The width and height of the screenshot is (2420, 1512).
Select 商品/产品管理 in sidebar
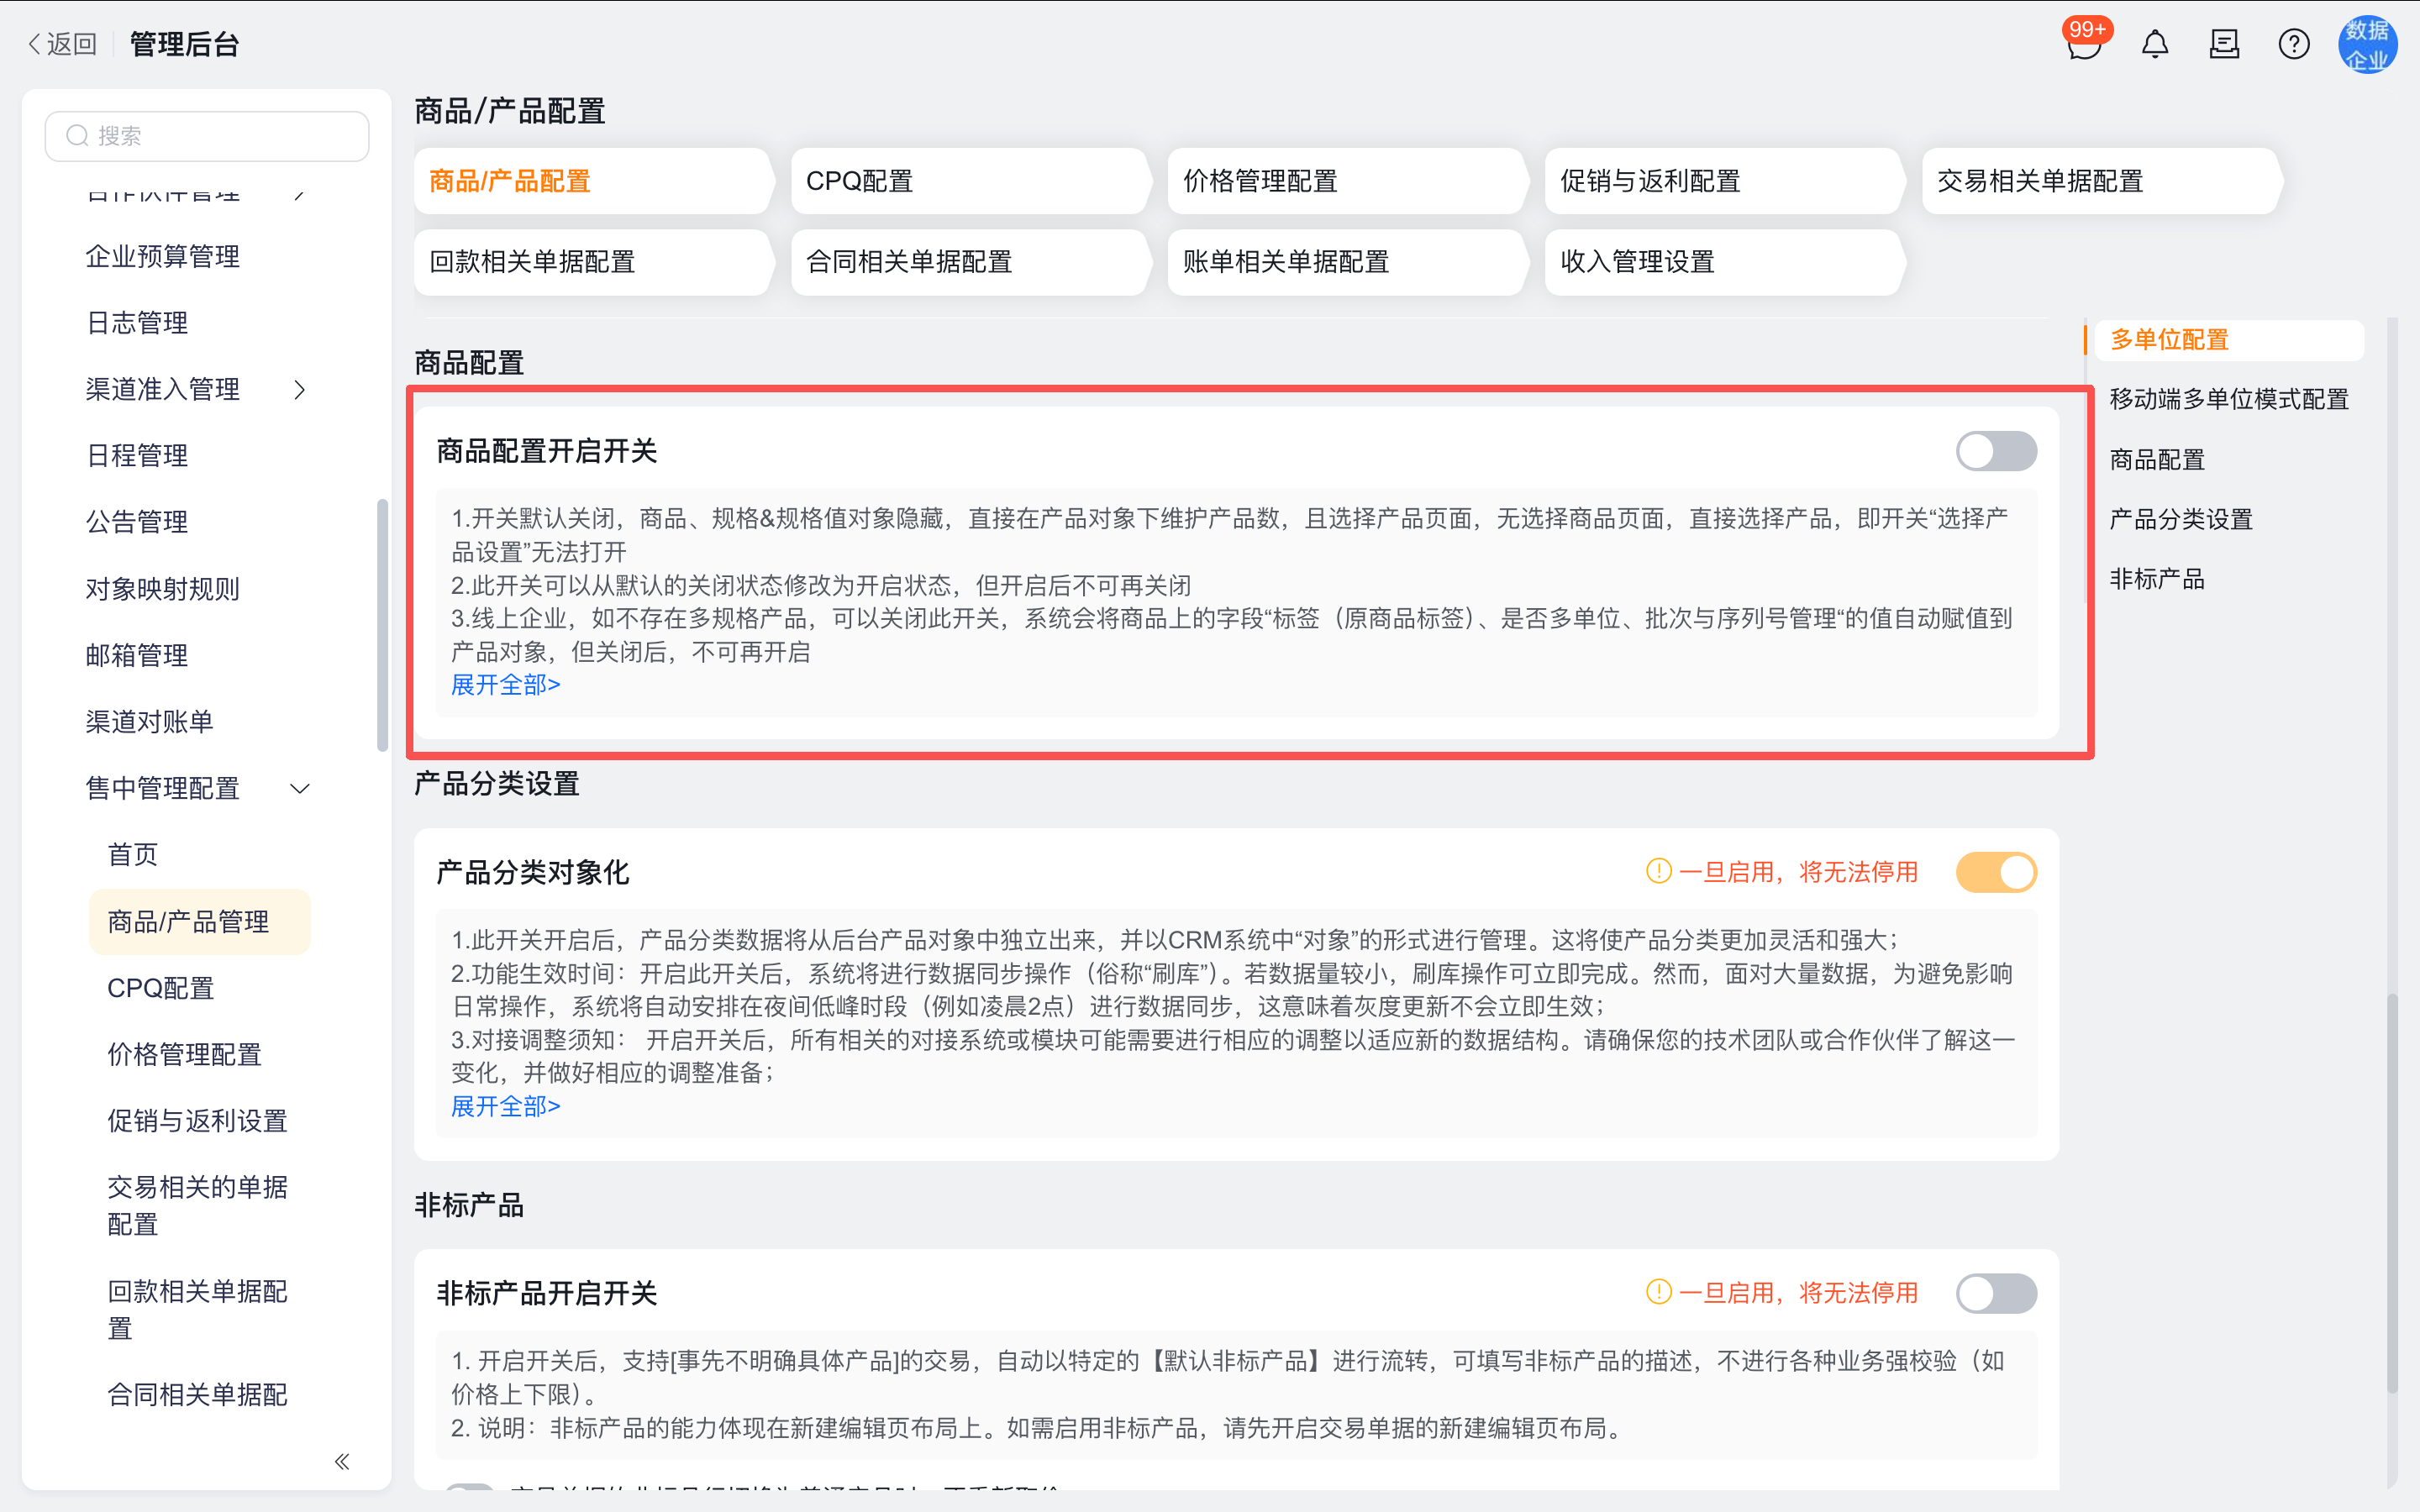[x=199, y=922]
